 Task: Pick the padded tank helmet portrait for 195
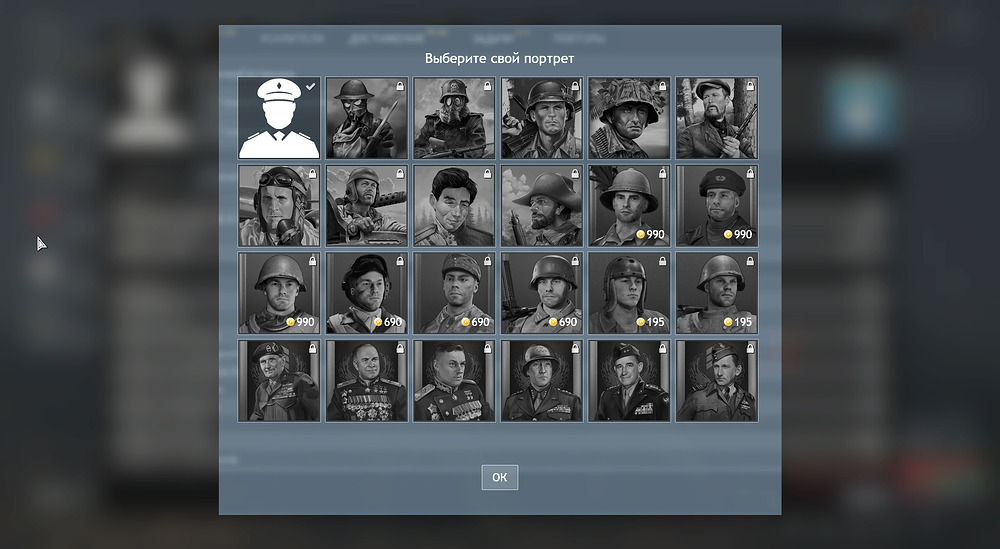point(629,293)
